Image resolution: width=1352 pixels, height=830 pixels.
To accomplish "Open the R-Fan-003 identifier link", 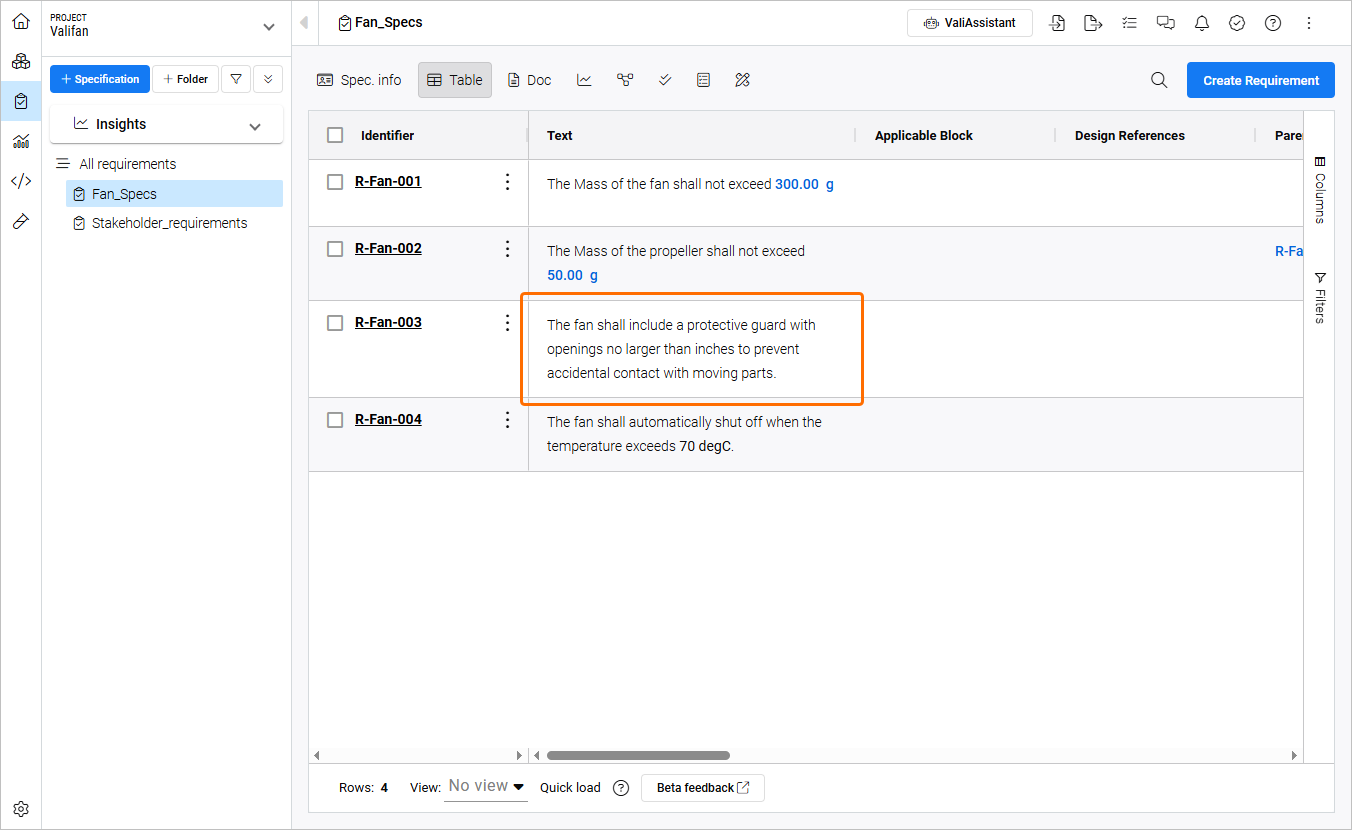I will point(388,322).
